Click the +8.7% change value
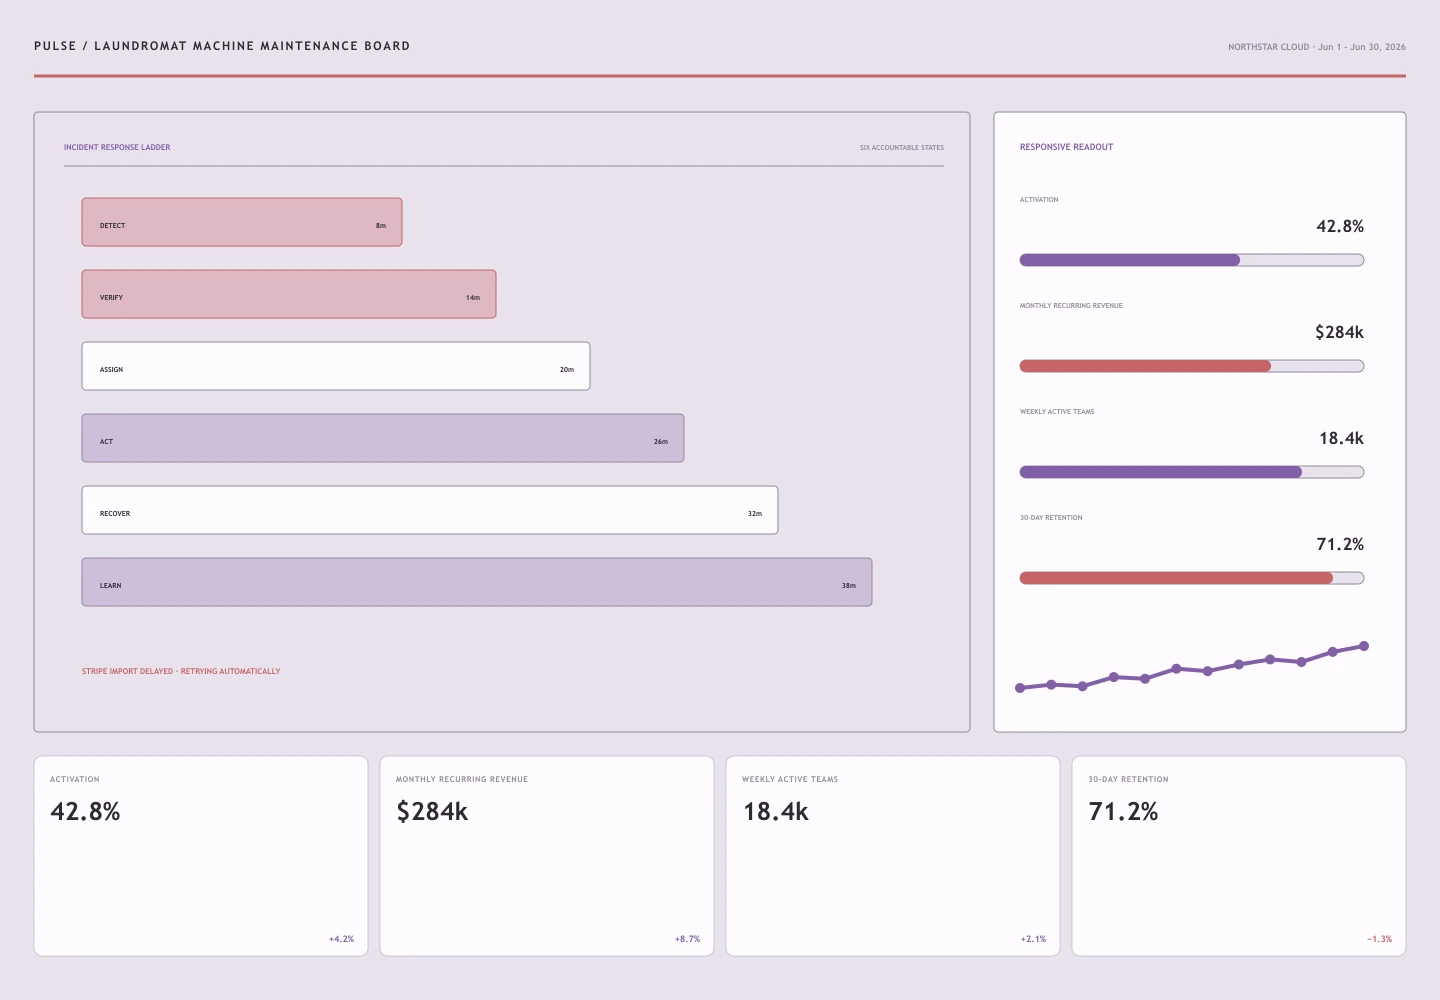The width and height of the screenshot is (1440, 1000). 687,939
